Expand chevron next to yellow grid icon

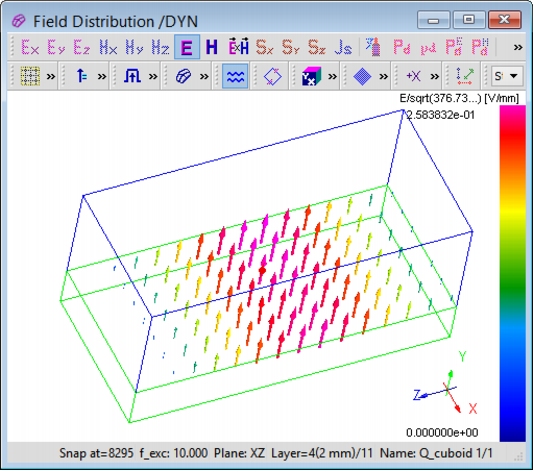(x=51, y=76)
